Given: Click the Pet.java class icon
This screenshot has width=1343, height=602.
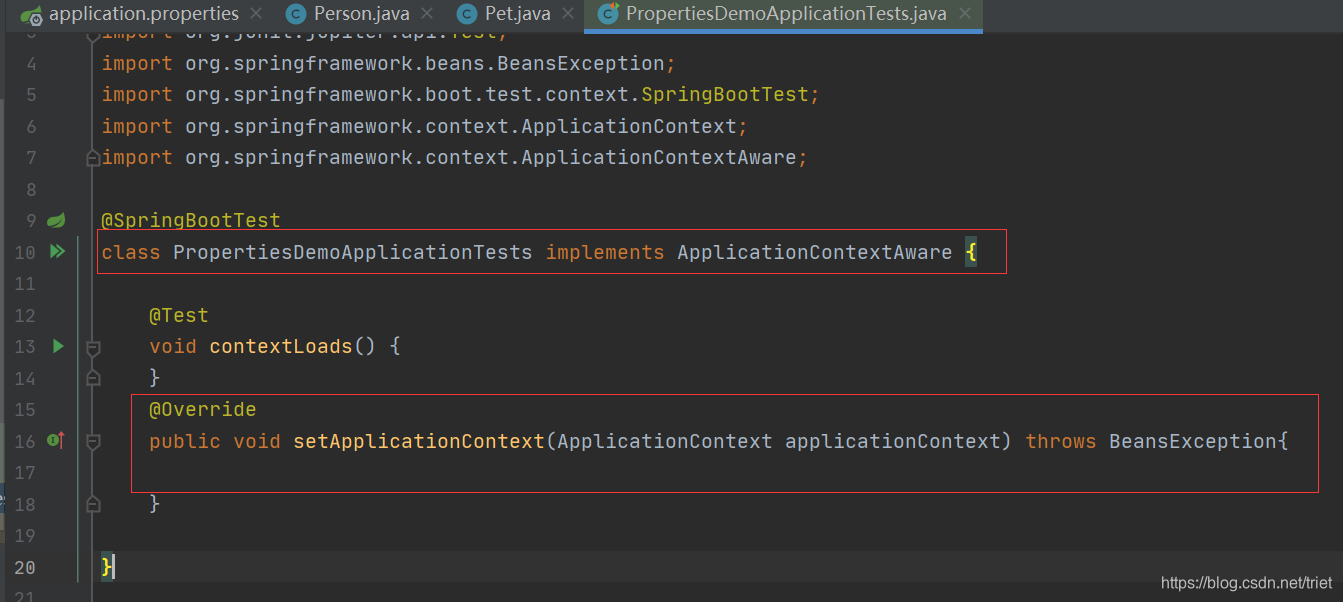Looking at the screenshot, I should point(466,14).
